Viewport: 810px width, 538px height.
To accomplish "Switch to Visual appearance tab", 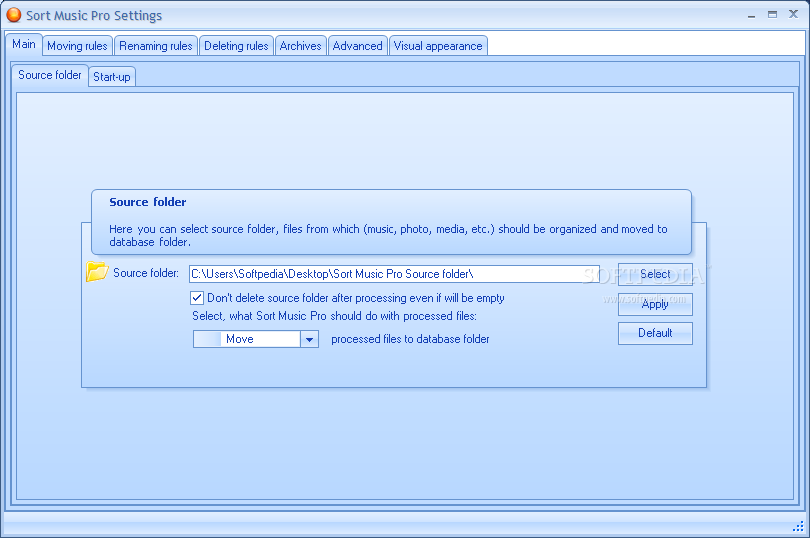I will (x=438, y=46).
